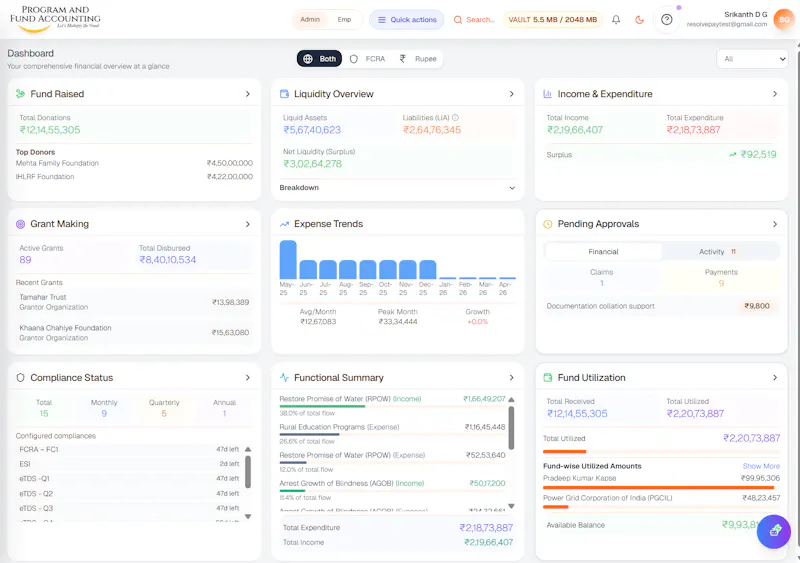Select the Rupee filter option

(x=418, y=59)
